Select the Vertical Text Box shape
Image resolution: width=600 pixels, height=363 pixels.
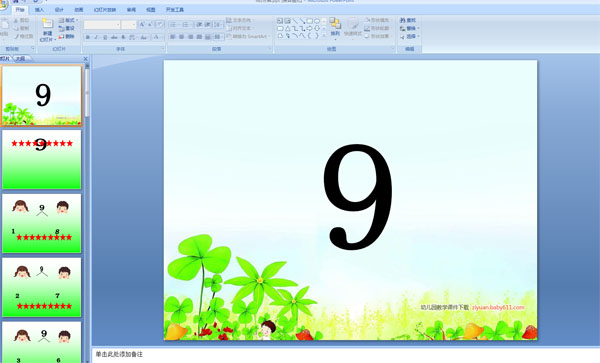tap(287, 21)
